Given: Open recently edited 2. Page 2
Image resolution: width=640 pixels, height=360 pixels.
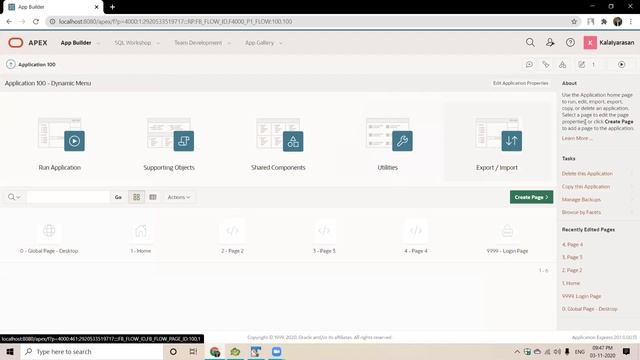Looking at the screenshot, I should click(x=572, y=270).
